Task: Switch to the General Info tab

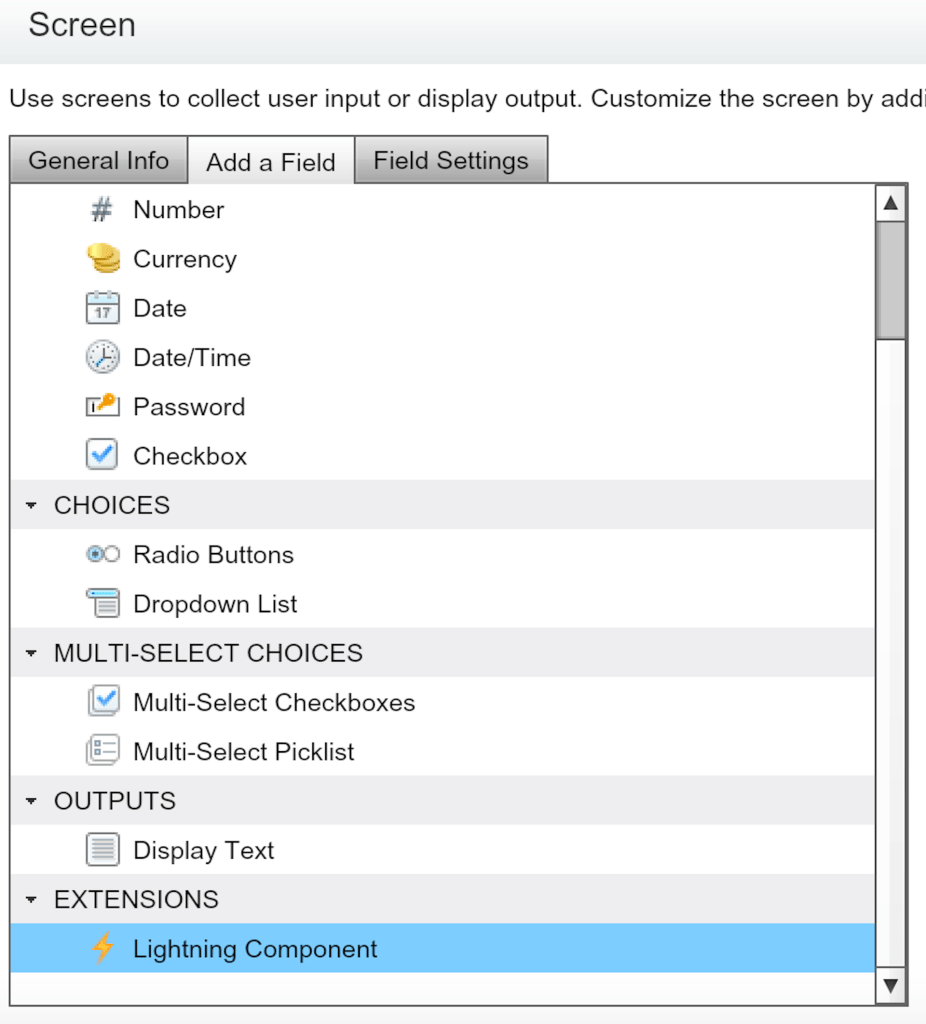Action: 98,161
